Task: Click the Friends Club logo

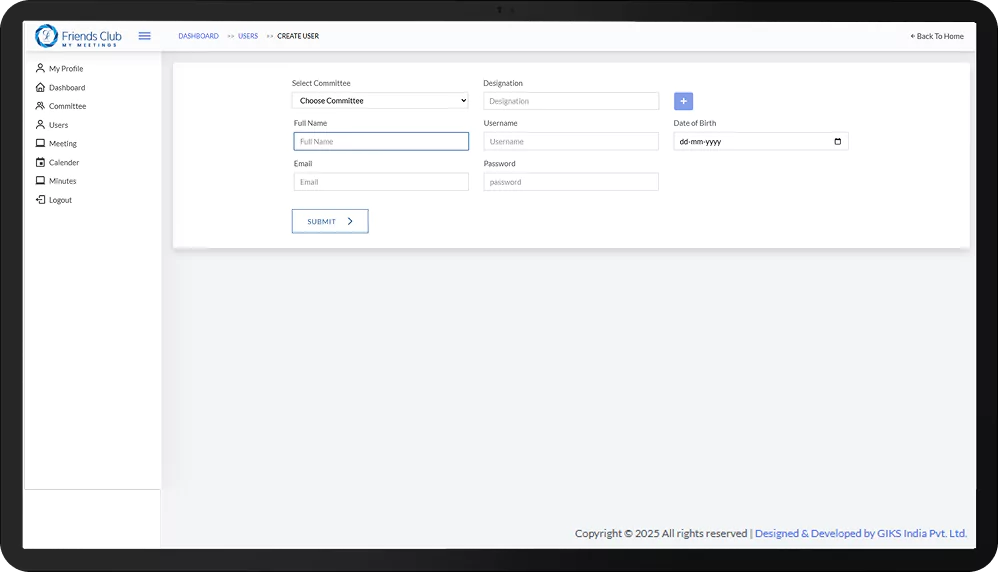Action: (x=78, y=36)
